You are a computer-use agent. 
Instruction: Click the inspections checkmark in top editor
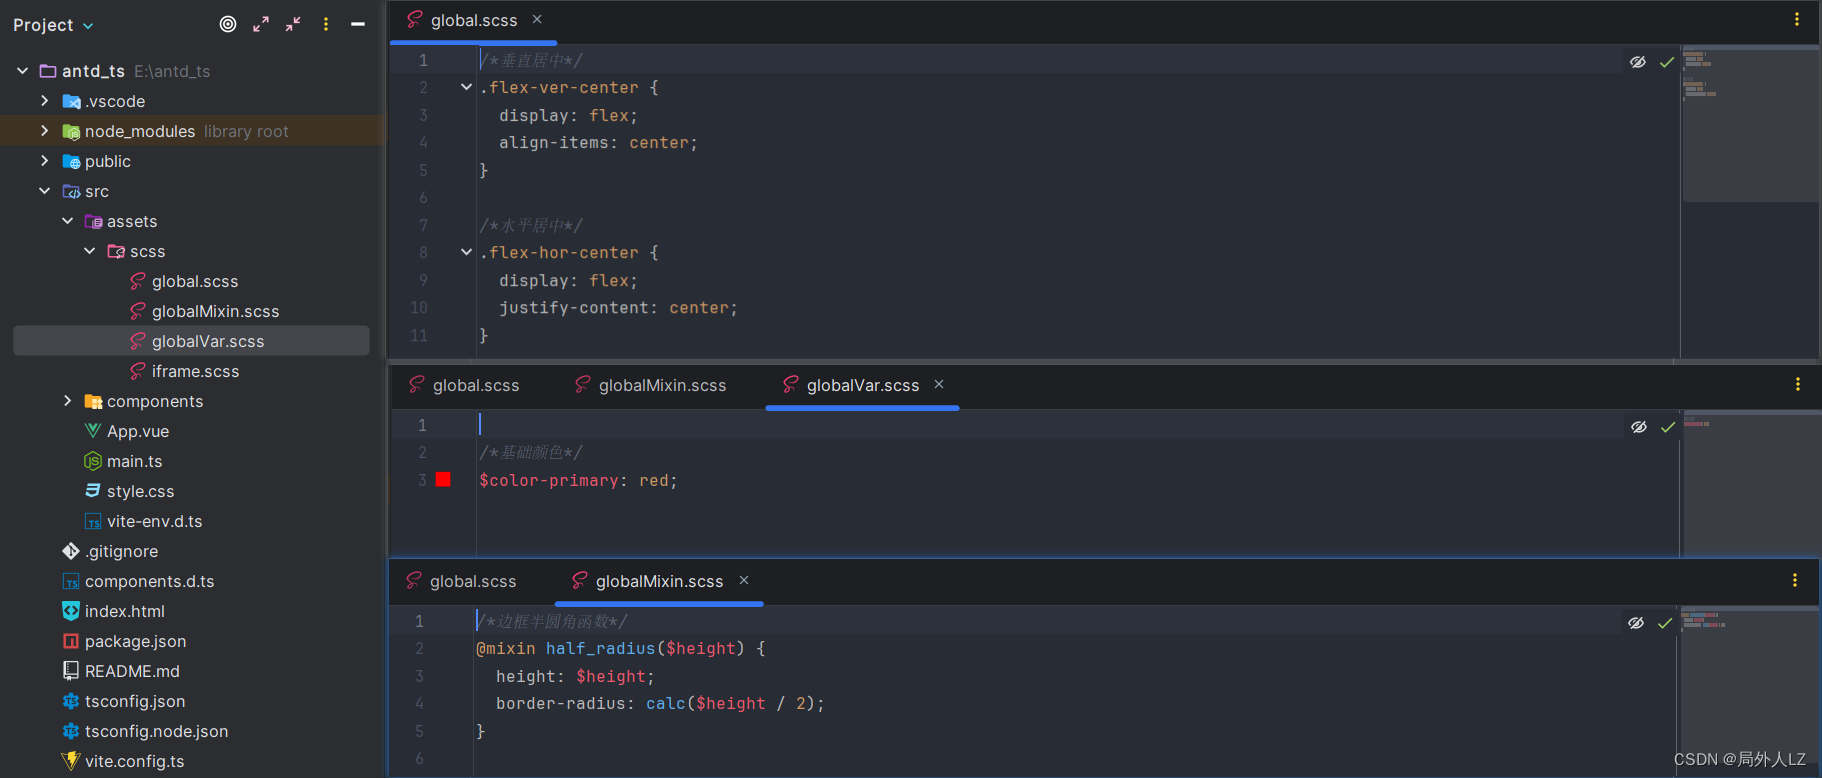coord(1667,62)
